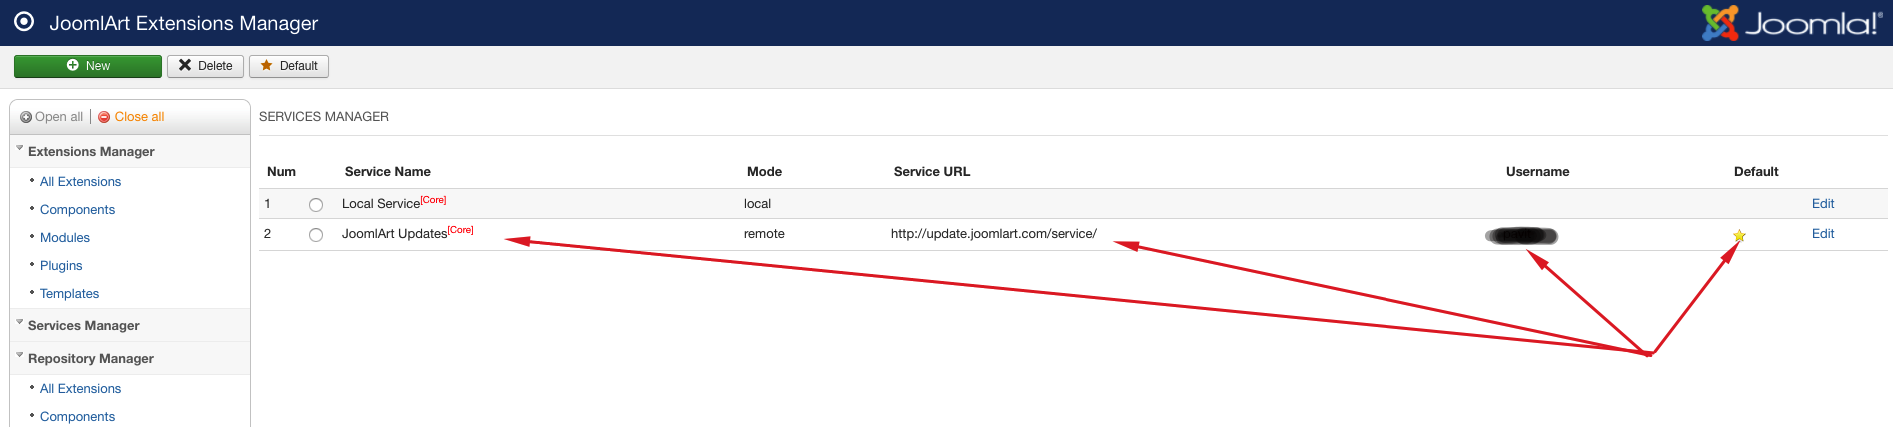Select the Local Service radio button
The image size is (1893, 427).
coord(316,205)
